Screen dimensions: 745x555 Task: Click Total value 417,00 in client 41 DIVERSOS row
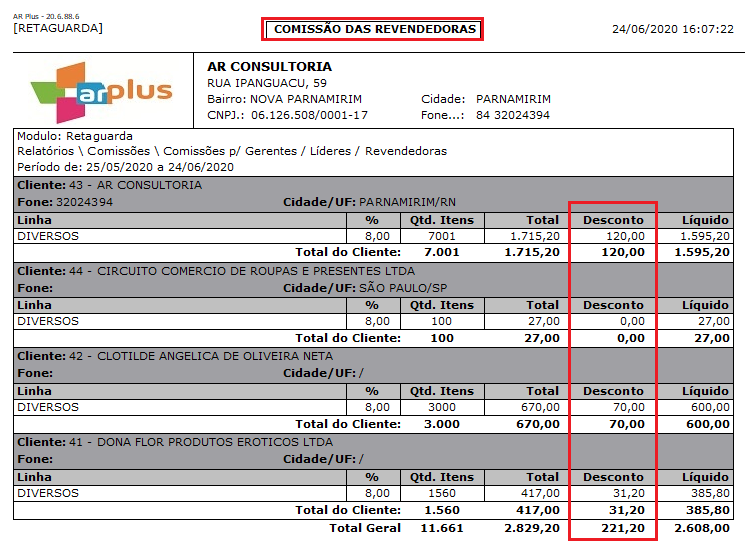tap(540, 493)
